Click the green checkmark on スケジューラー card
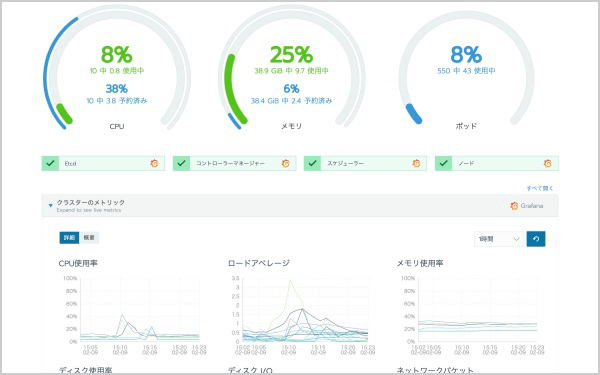Screen dimensions: 600x375 pyautogui.click(x=313, y=163)
